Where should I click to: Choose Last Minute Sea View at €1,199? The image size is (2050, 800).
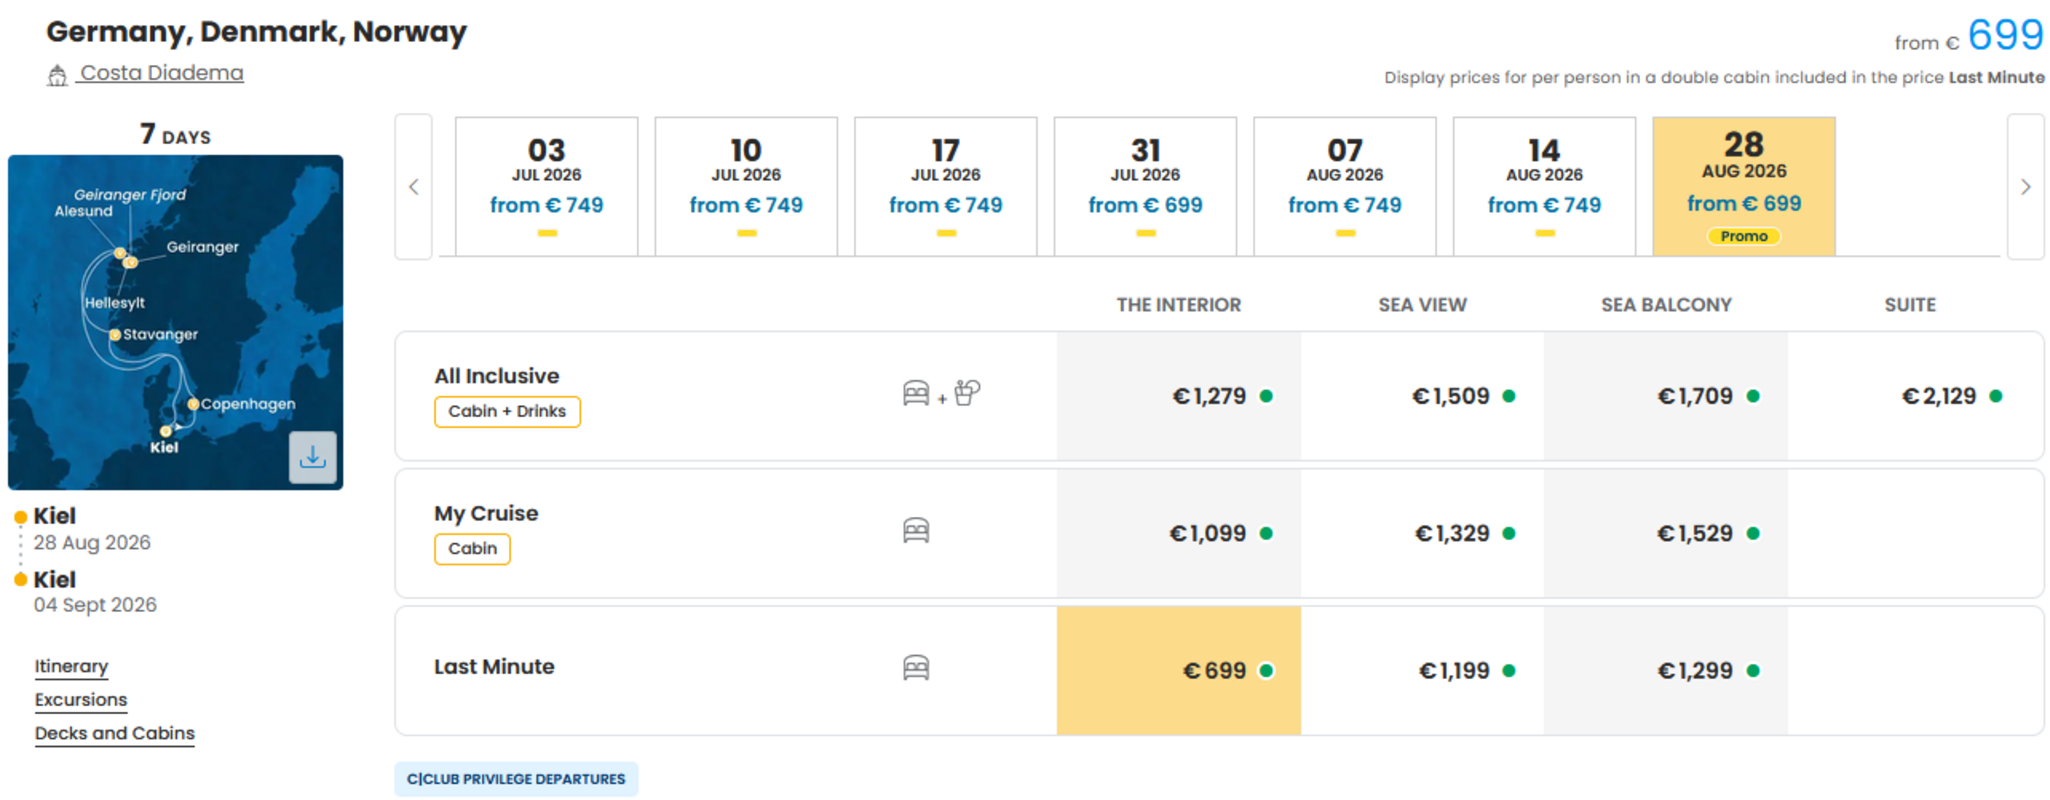click(1422, 671)
